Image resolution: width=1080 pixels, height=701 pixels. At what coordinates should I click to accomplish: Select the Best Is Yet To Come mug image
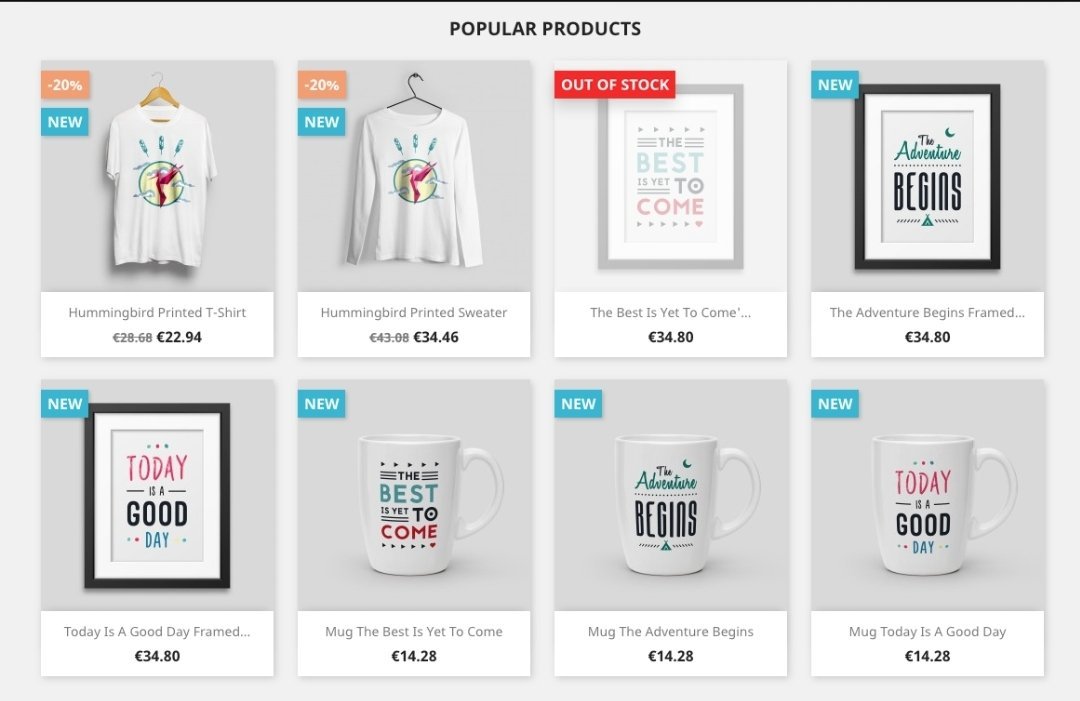pos(414,495)
